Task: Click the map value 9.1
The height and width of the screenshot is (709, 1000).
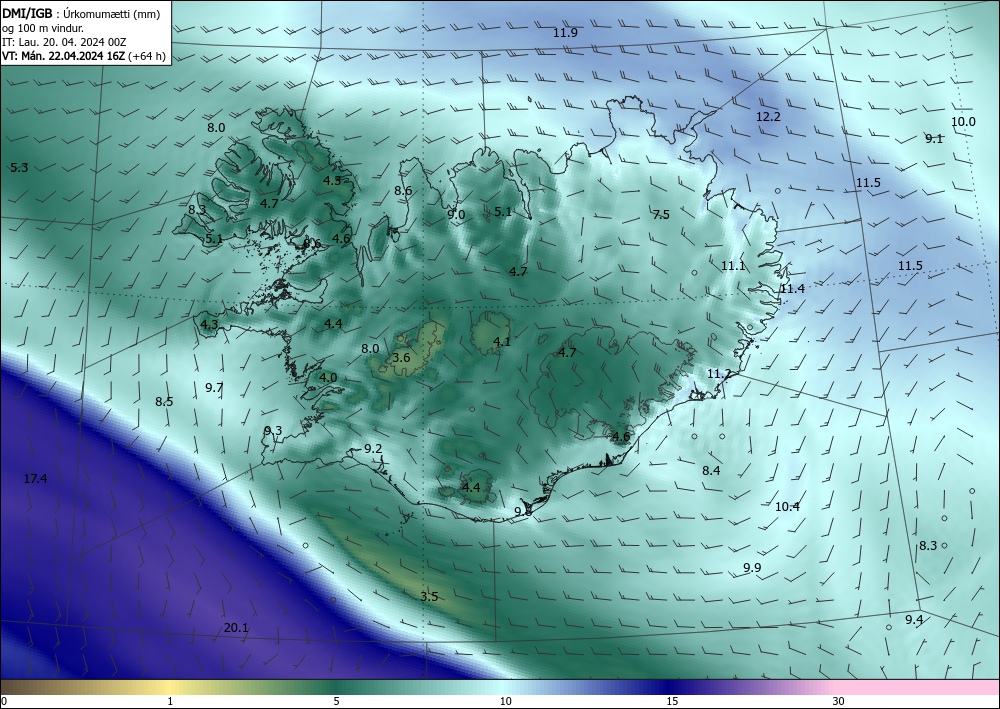Action: [x=934, y=138]
